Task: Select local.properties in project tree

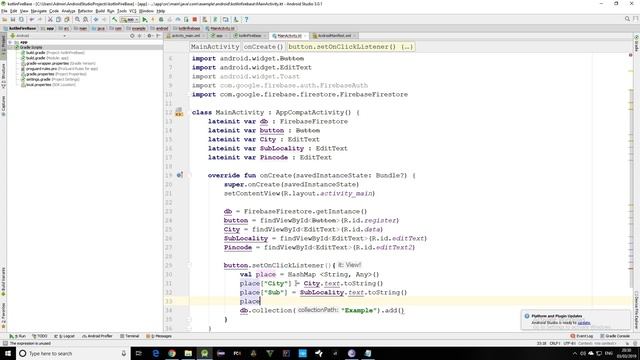Action: point(48,84)
